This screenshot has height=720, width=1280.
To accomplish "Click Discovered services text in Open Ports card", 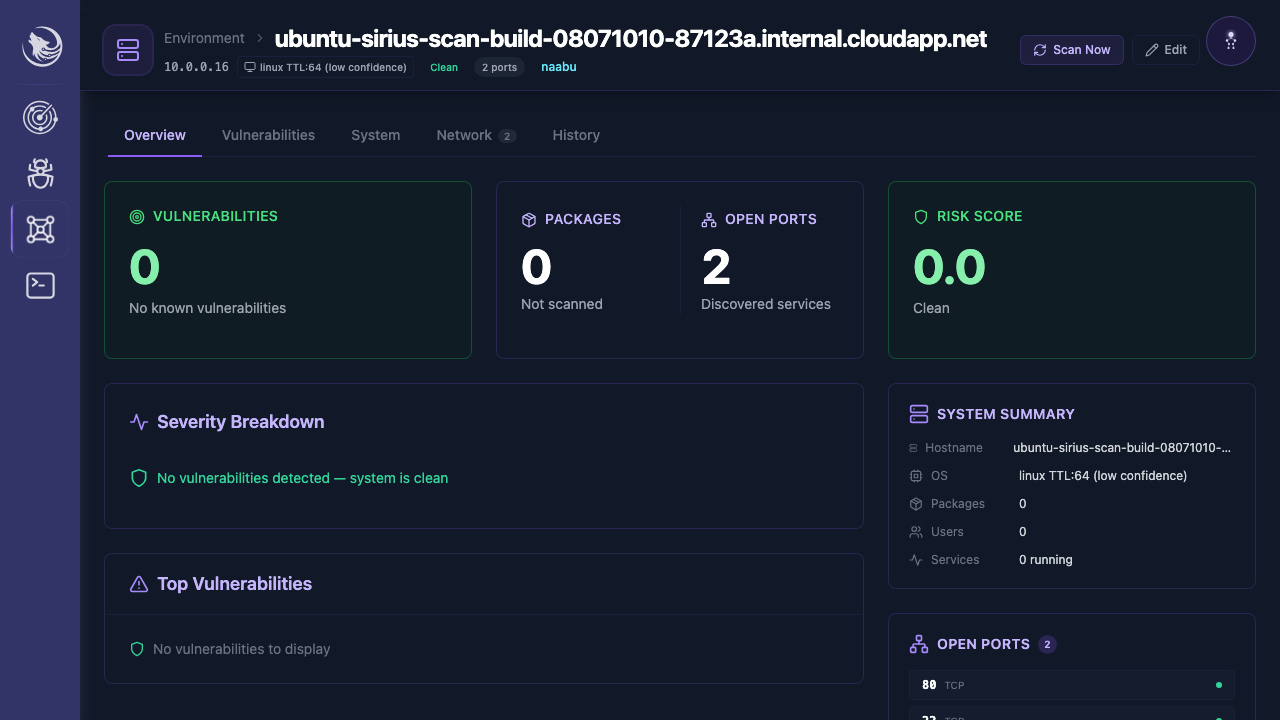I will point(766,304).
